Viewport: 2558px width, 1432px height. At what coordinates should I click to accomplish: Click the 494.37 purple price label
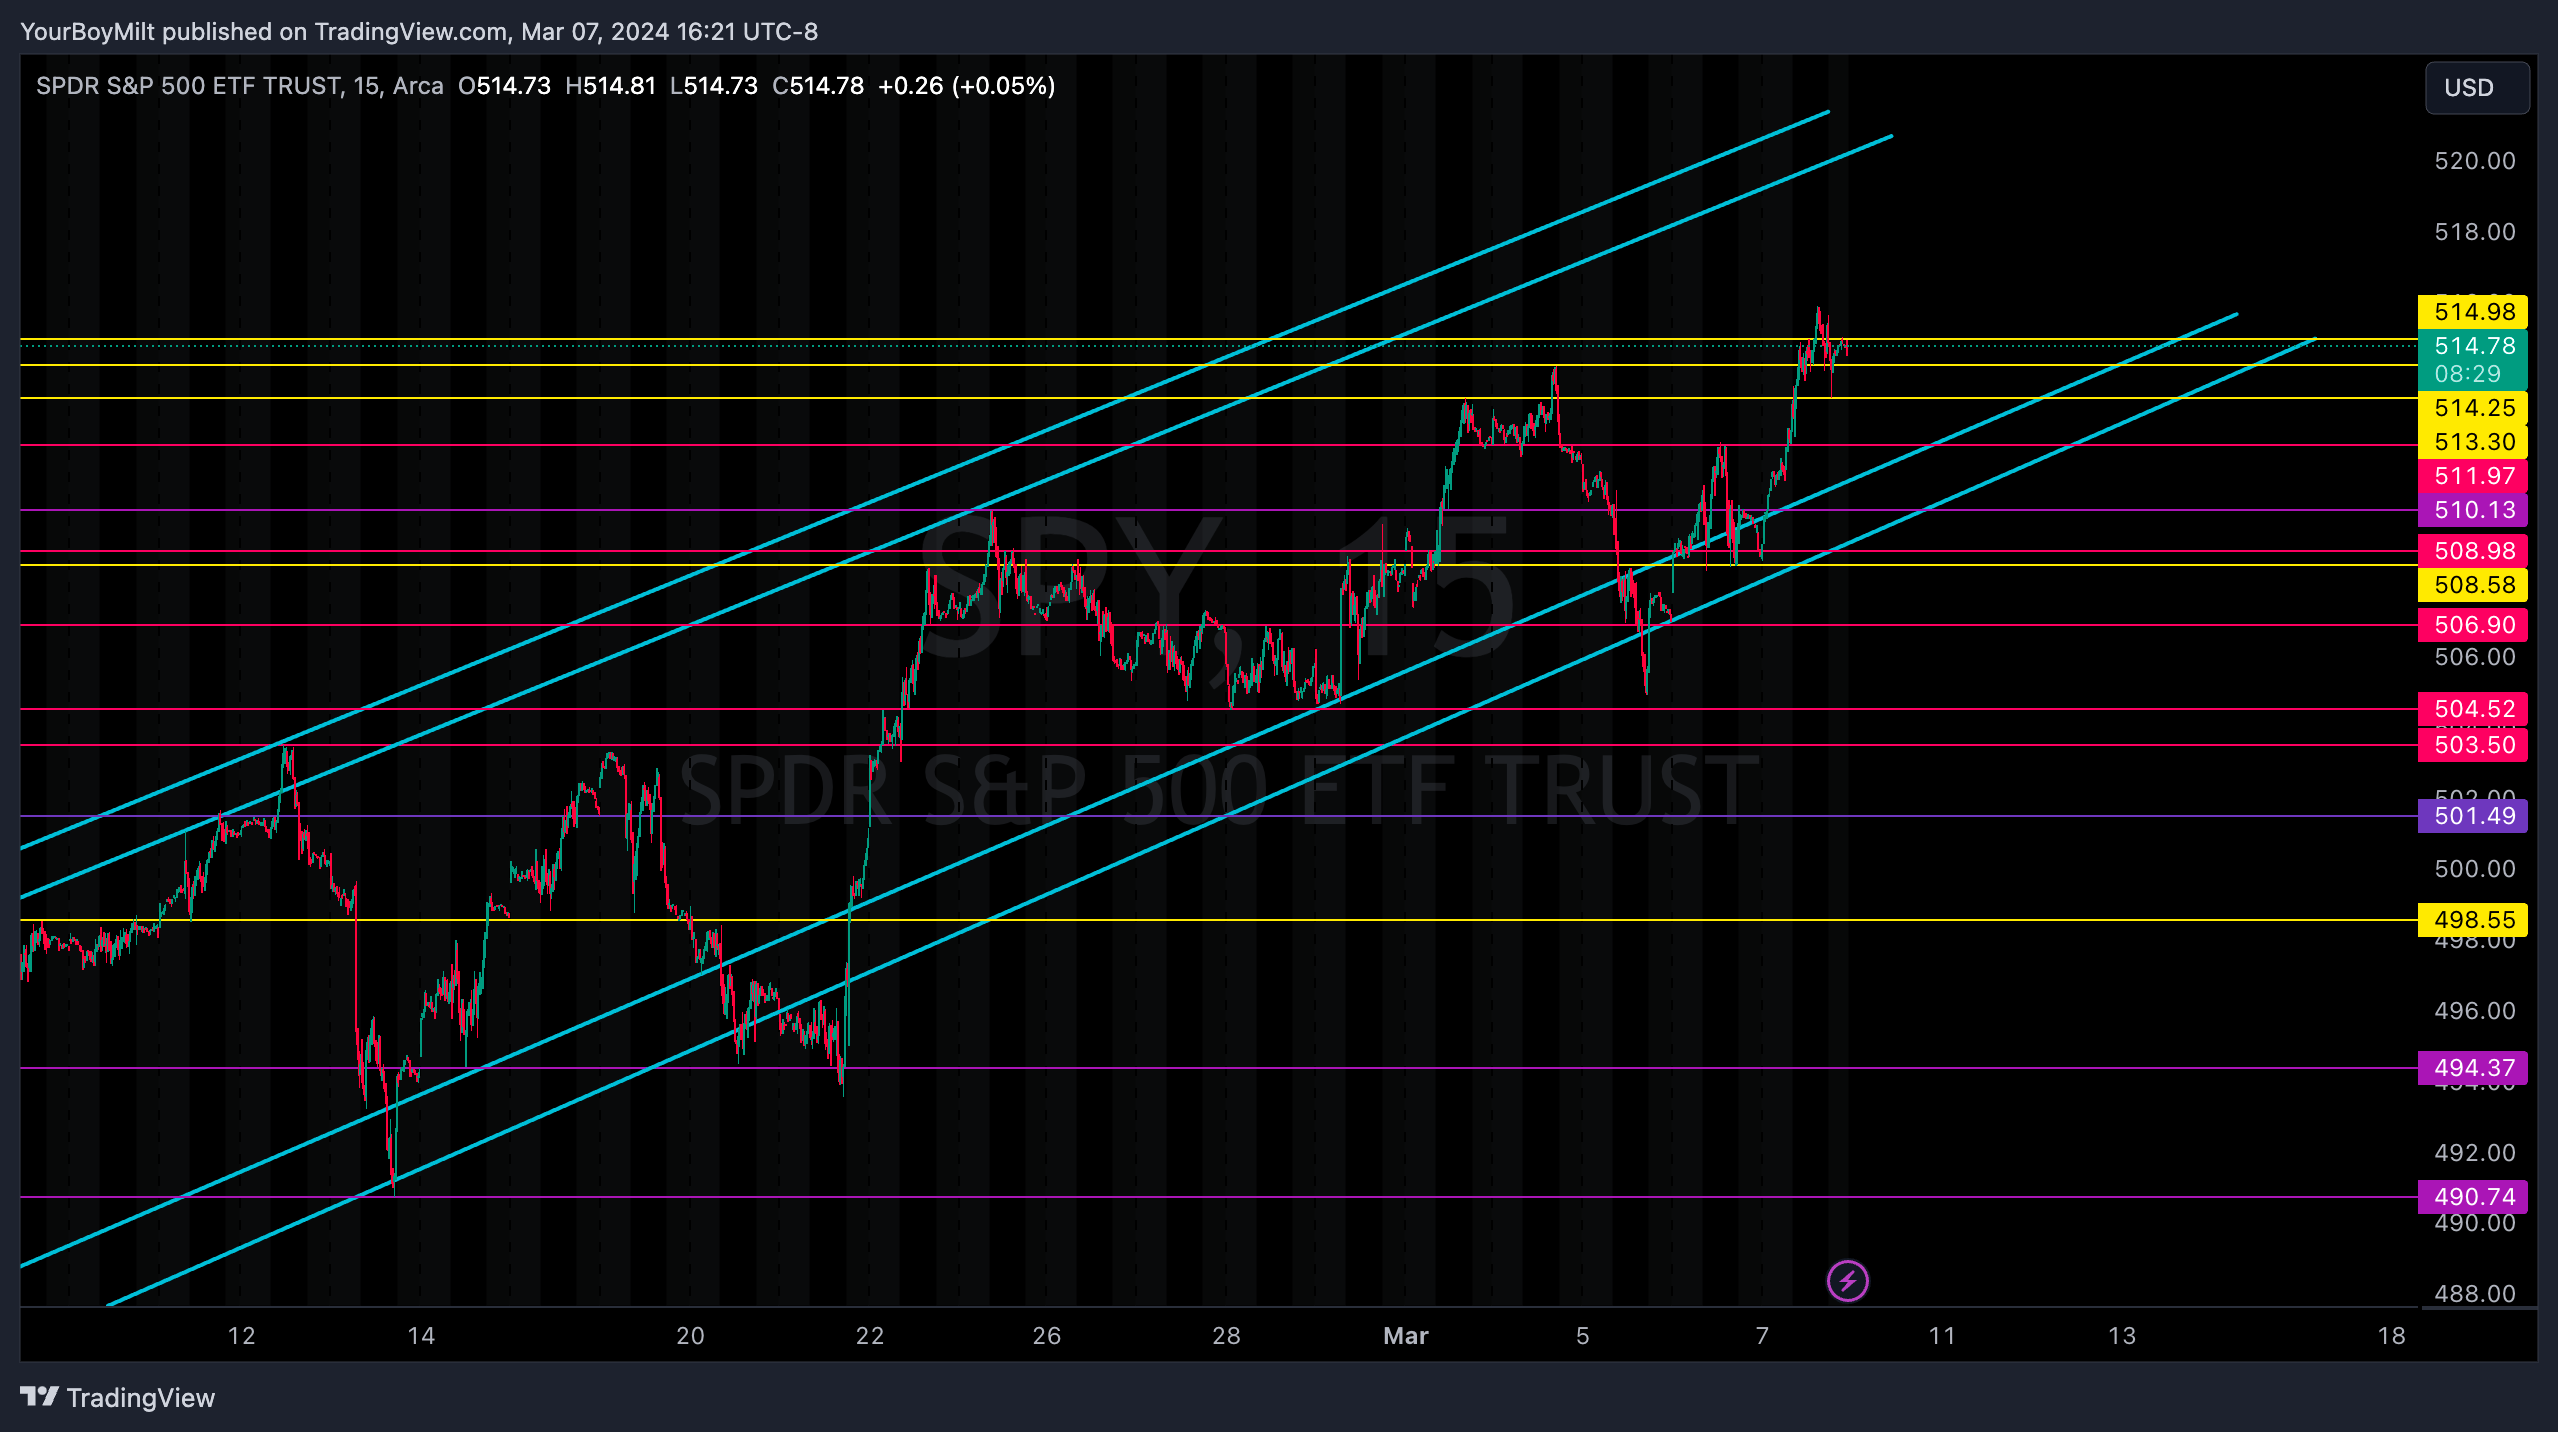pyautogui.click(x=2472, y=1068)
